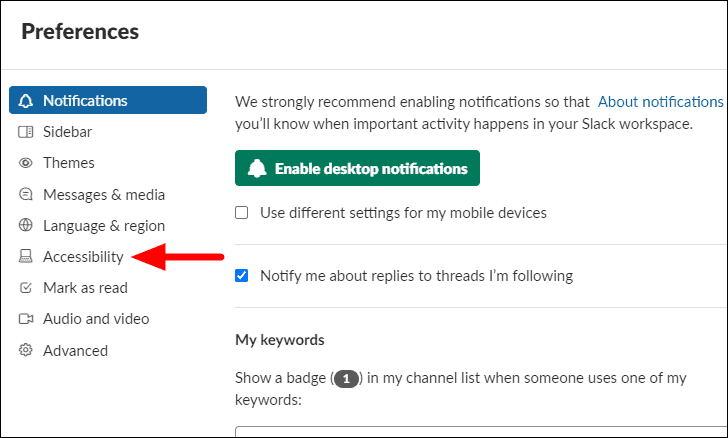Click the Sidebar panel icon
This screenshot has width=728, height=438.
26,132
